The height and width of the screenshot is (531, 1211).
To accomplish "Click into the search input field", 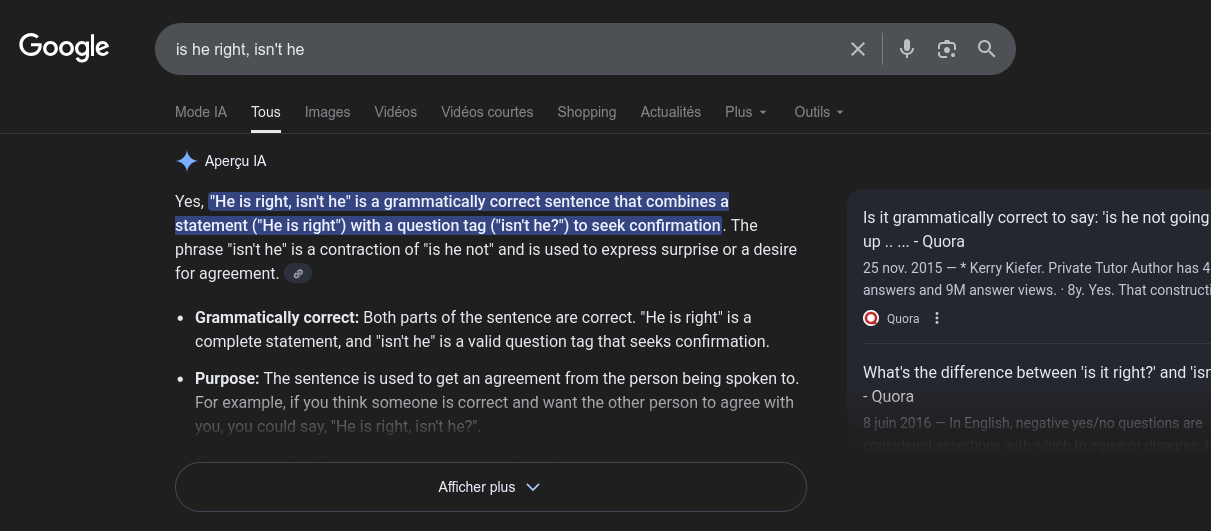I will click(500, 49).
